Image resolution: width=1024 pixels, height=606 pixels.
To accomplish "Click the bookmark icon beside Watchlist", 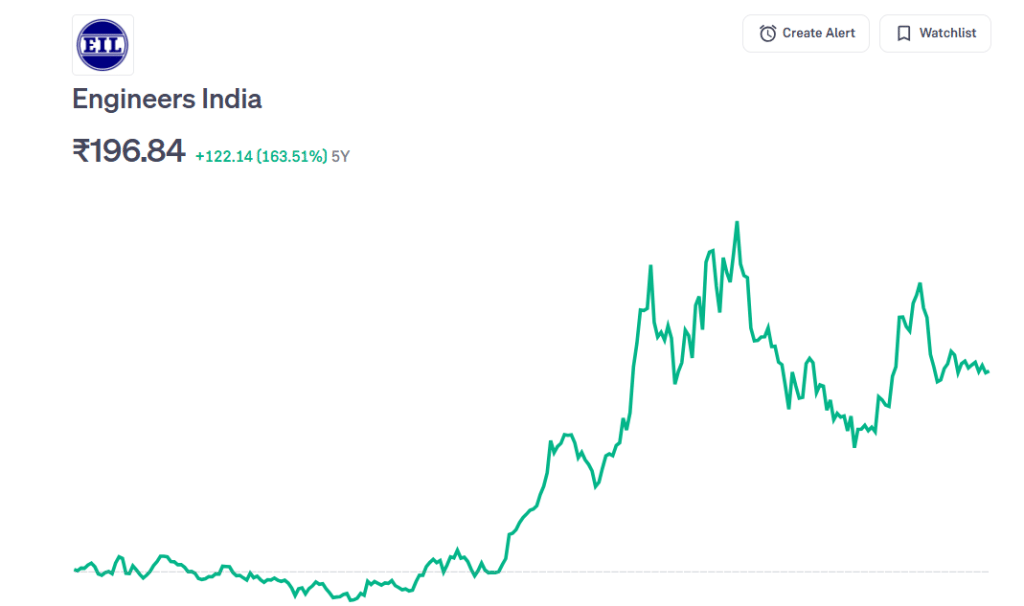I will pos(903,34).
